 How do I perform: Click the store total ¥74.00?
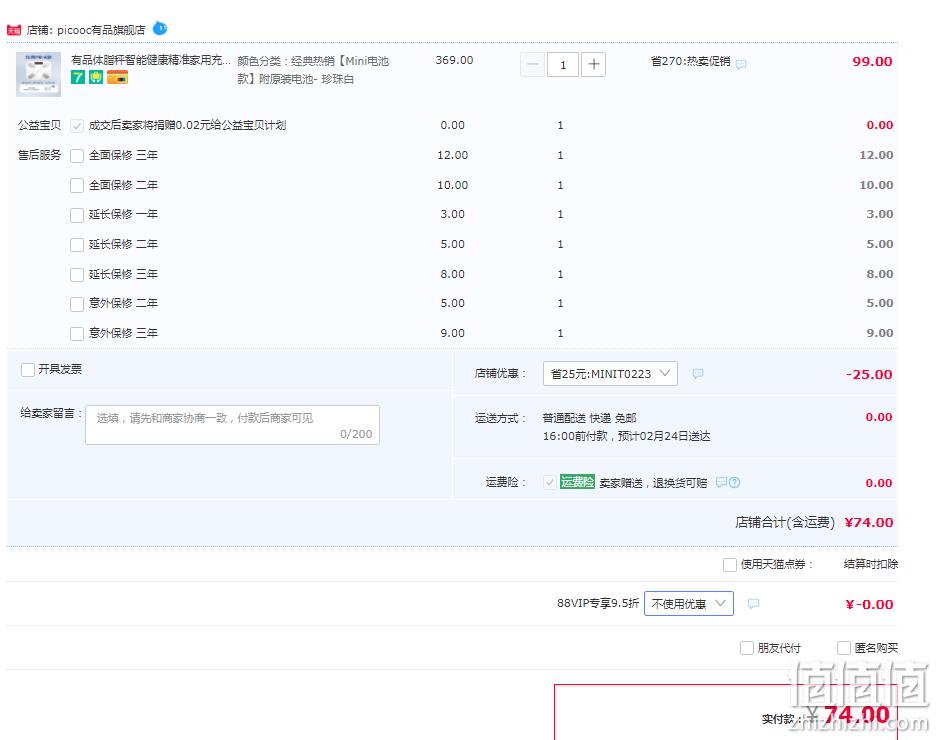point(869,522)
